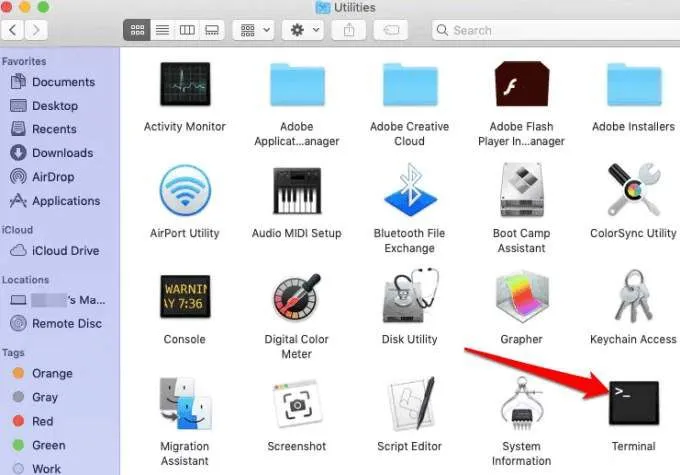This screenshot has height=475, width=680.
Task: Open iCloud Drive in the sidebar
Action: 60,250
